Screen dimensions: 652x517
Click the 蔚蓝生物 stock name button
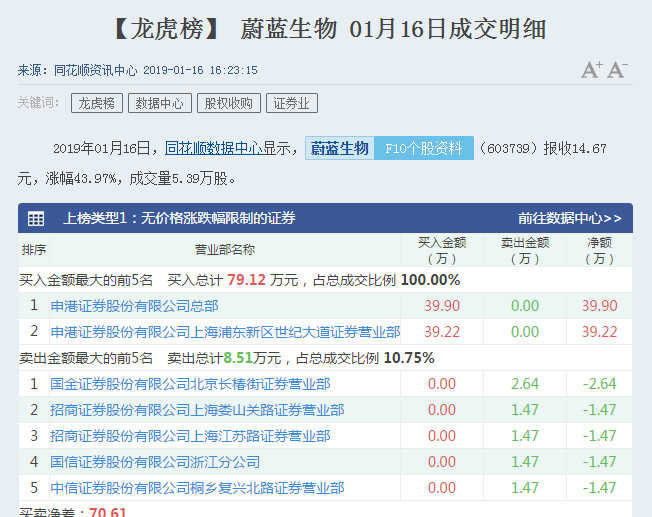click(339, 148)
